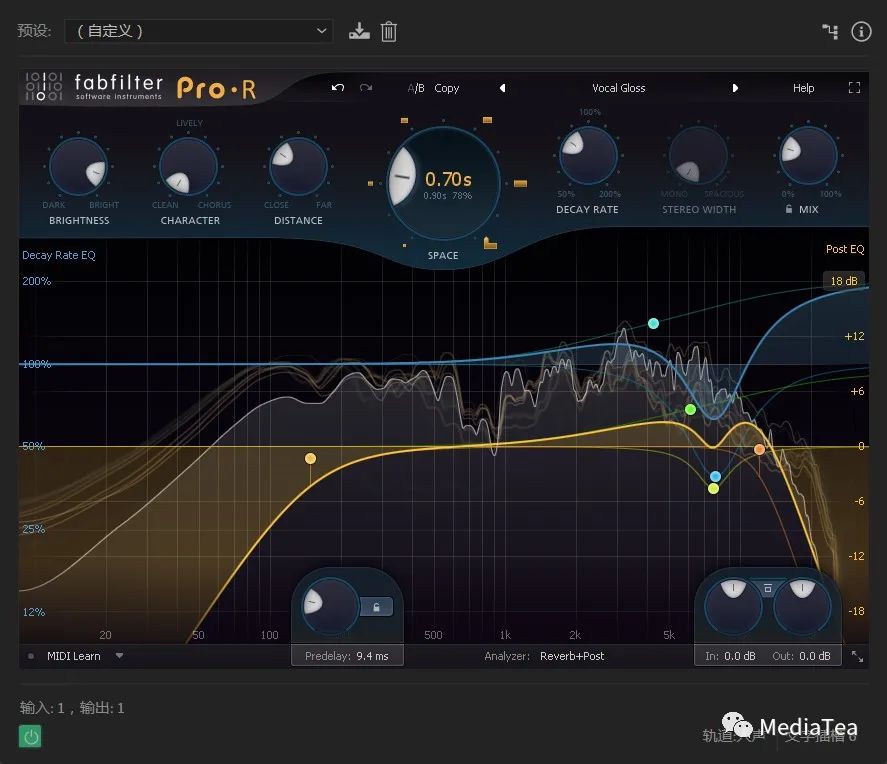Select the yellow low-cut Post EQ node
Screen dimensions: 887x764
[x=311, y=458]
